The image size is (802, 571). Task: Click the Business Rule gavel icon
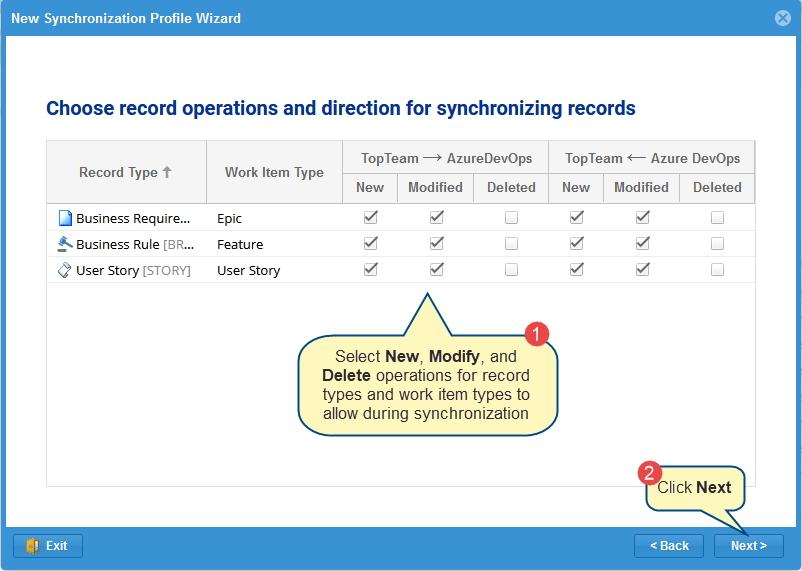[x=65, y=244]
